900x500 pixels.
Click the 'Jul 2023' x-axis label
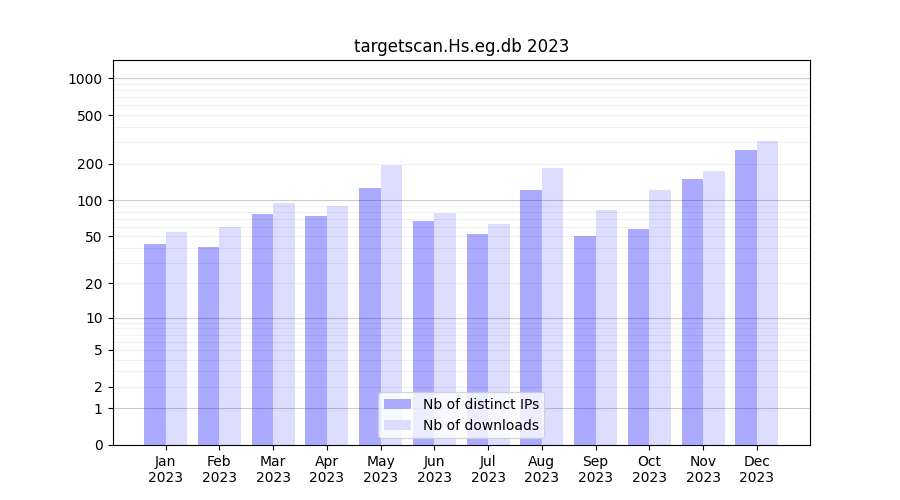coord(488,469)
